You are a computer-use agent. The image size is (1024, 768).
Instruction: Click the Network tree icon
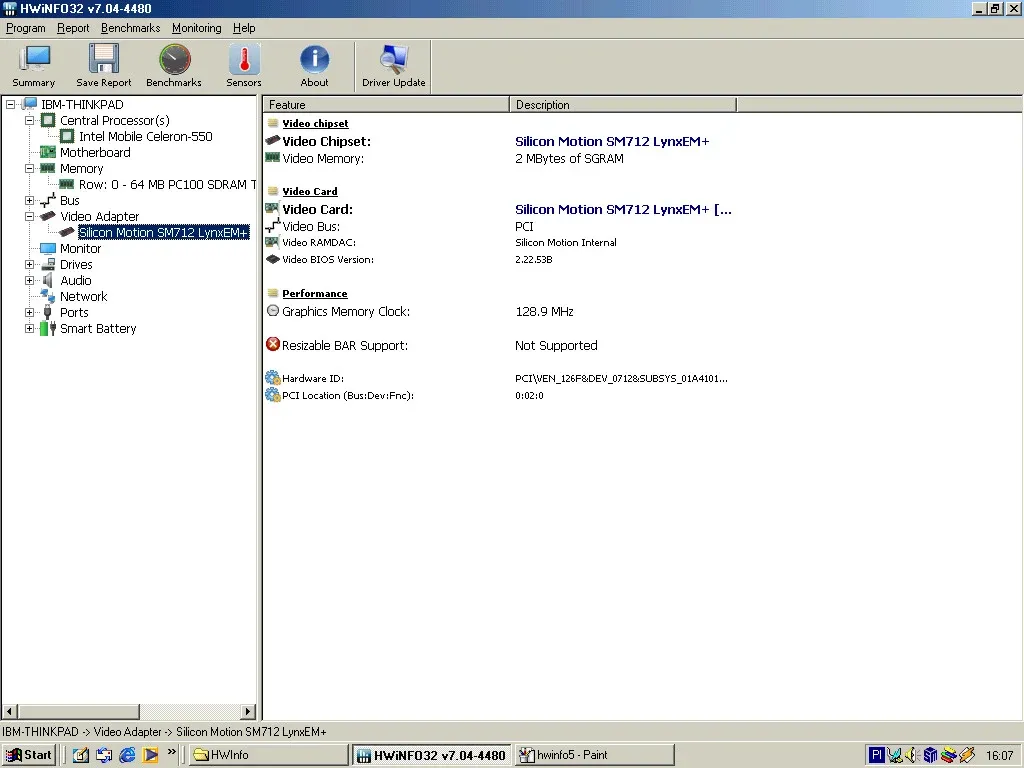coord(48,296)
